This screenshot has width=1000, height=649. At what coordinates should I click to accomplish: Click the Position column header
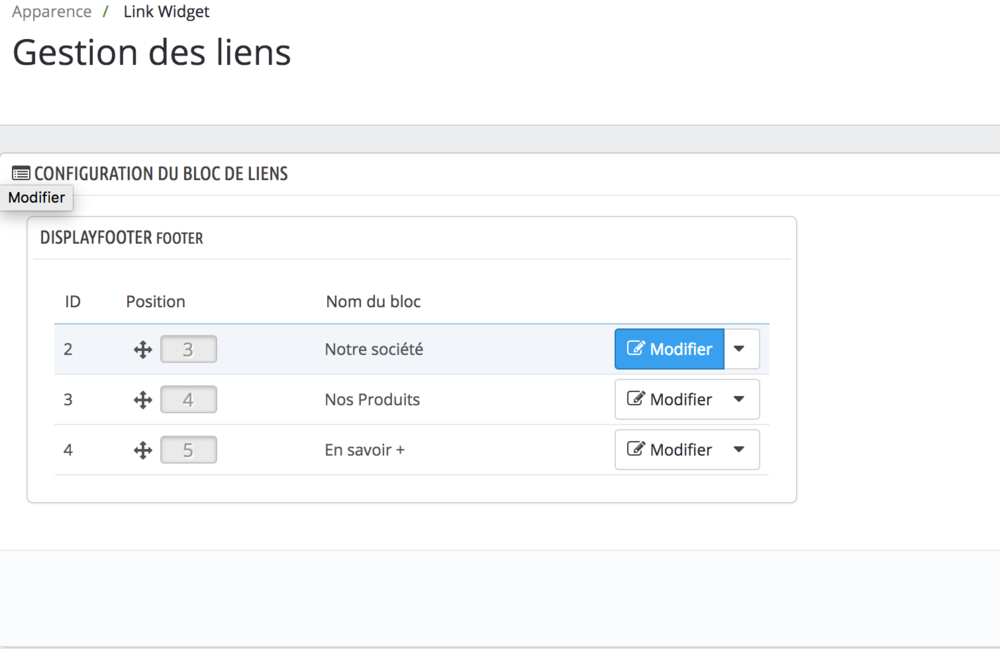pyautogui.click(x=155, y=301)
